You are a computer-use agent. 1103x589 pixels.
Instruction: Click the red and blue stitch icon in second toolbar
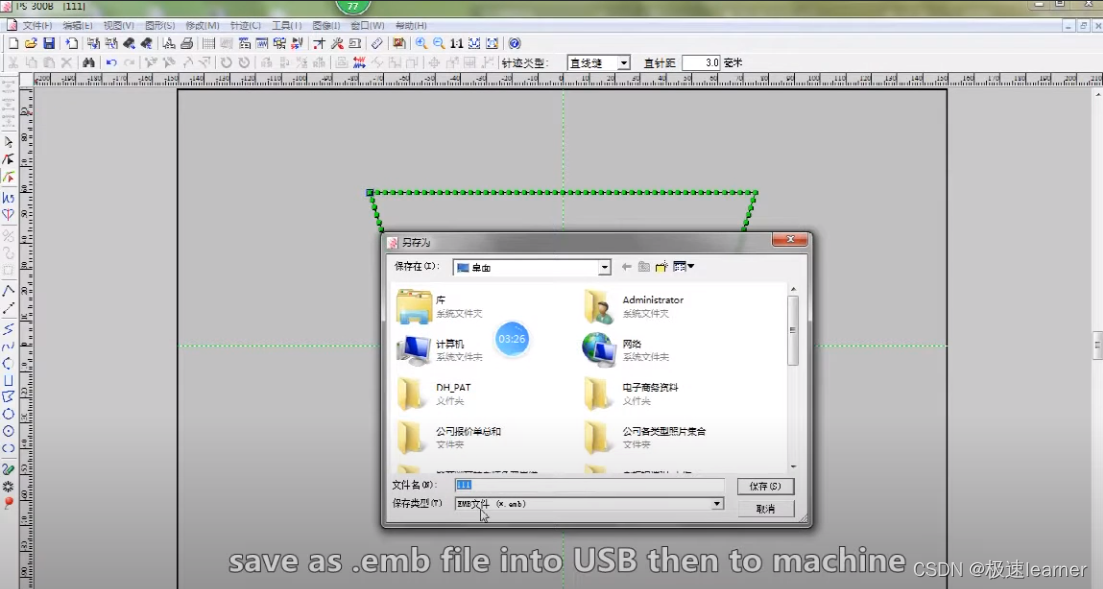[359, 63]
